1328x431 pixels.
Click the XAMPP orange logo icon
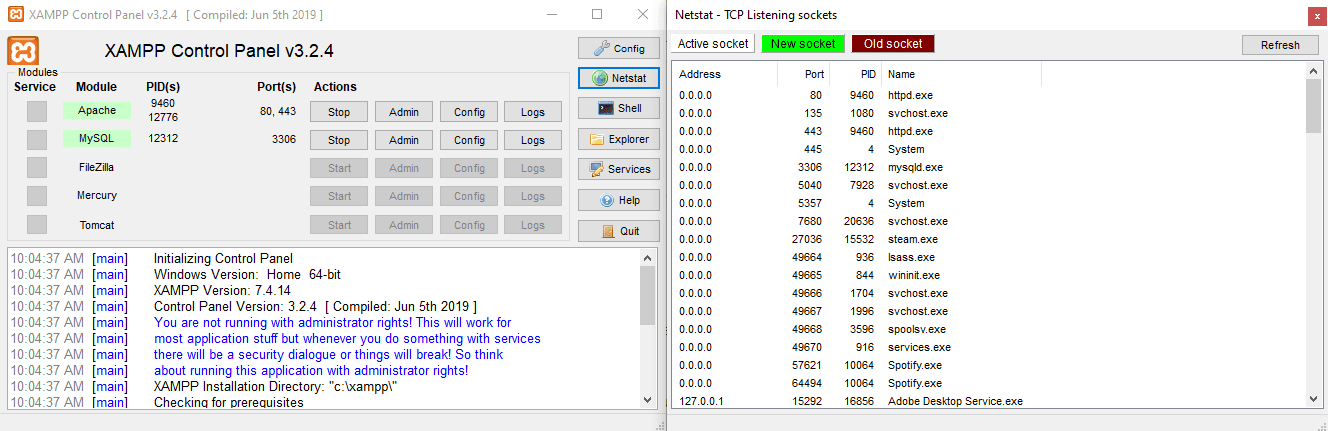tap(22, 52)
